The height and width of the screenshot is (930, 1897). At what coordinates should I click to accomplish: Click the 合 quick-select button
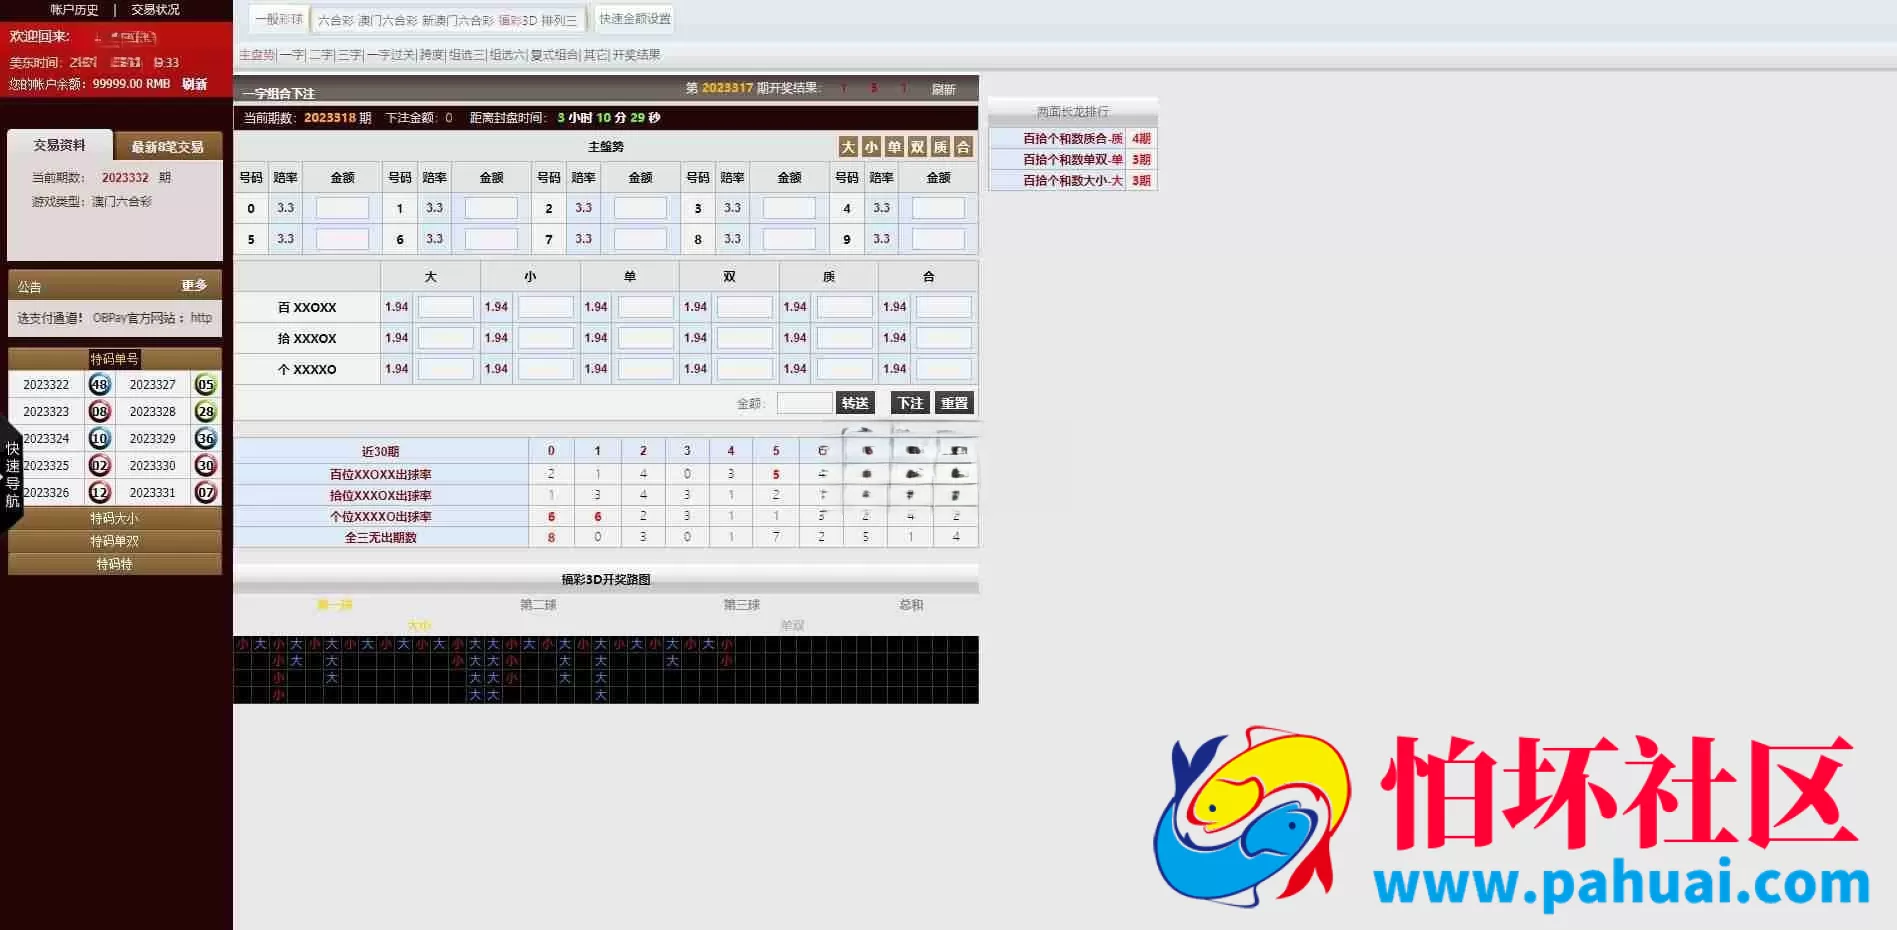coord(963,147)
